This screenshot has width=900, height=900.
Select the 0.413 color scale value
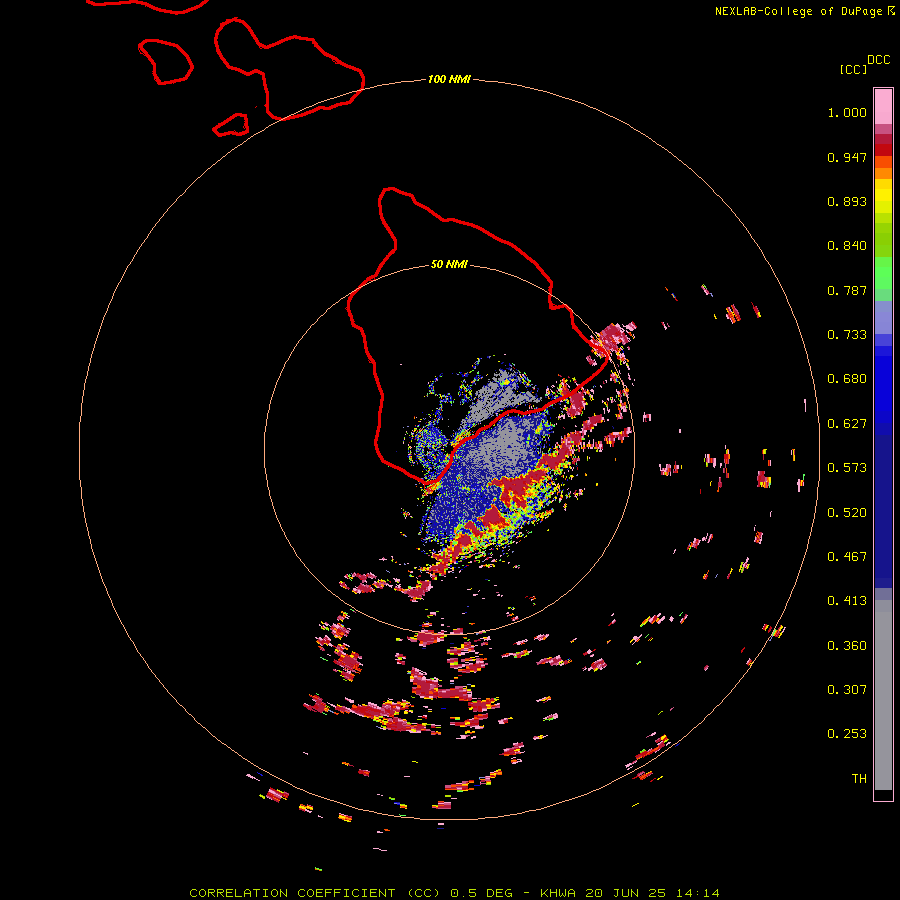point(847,601)
